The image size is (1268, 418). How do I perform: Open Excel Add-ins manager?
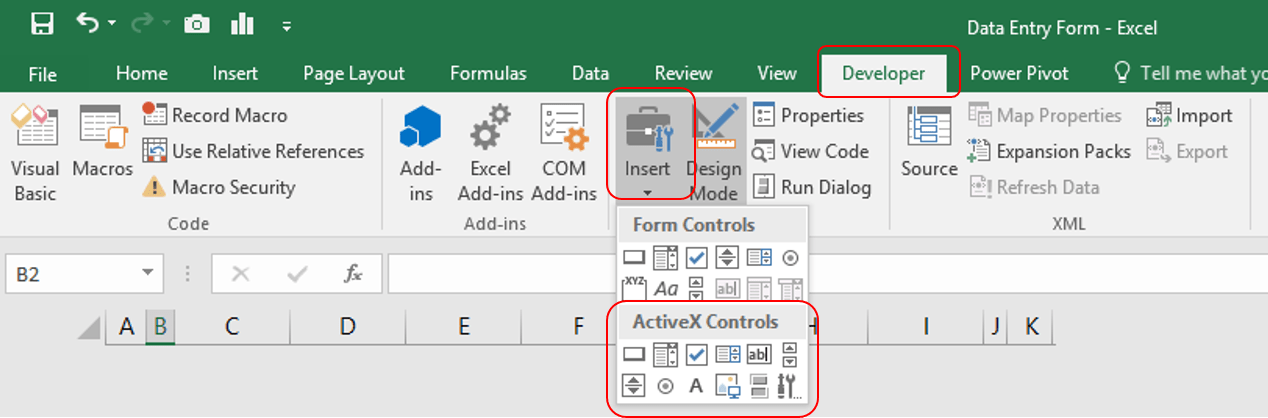tap(491, 152)
